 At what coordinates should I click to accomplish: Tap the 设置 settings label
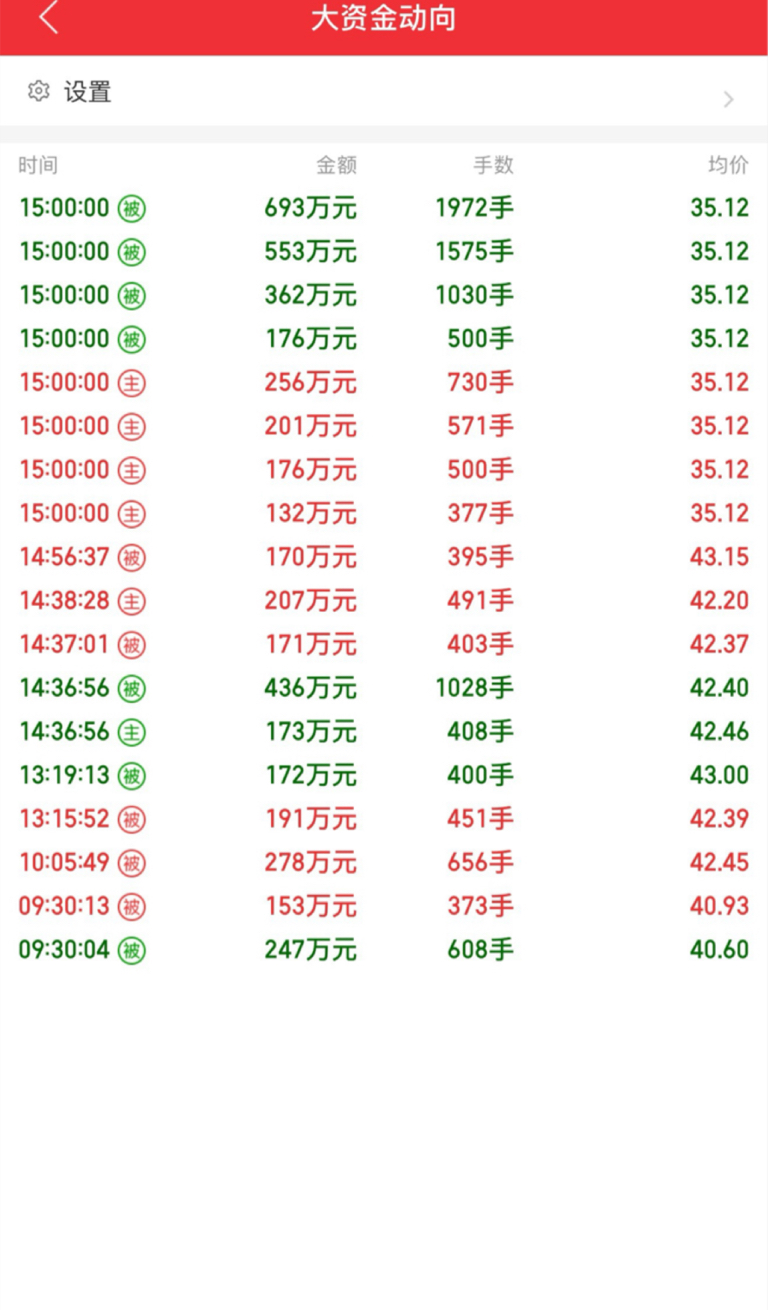(x=88, y=92)
